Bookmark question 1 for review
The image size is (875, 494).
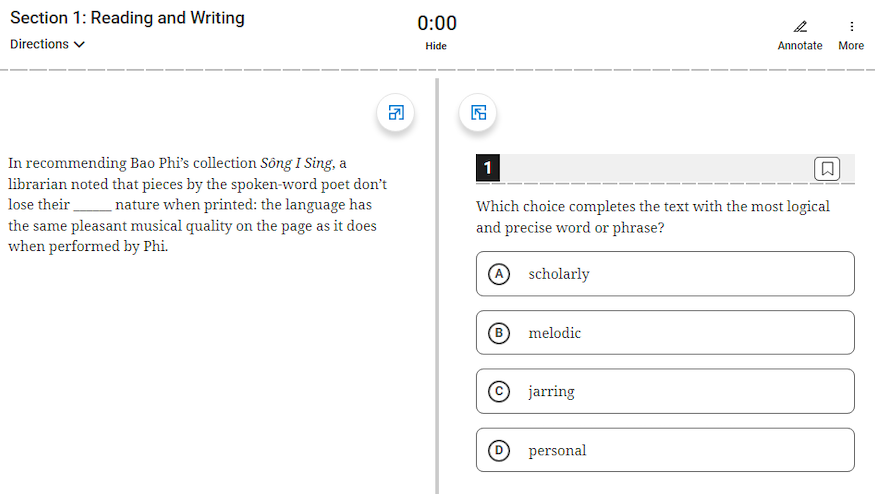point(827,168)
